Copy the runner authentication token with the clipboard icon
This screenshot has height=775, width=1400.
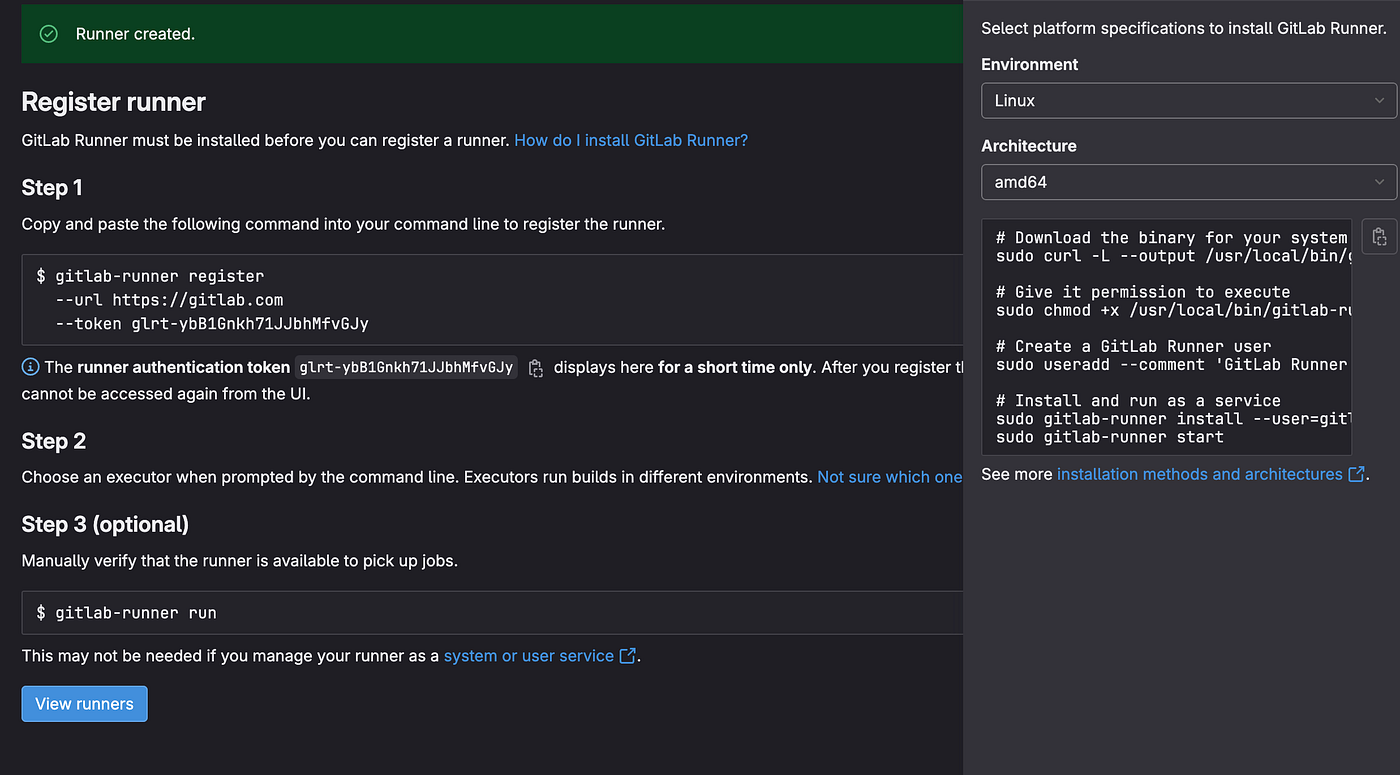pyautogui.click(x=536, y=368)
